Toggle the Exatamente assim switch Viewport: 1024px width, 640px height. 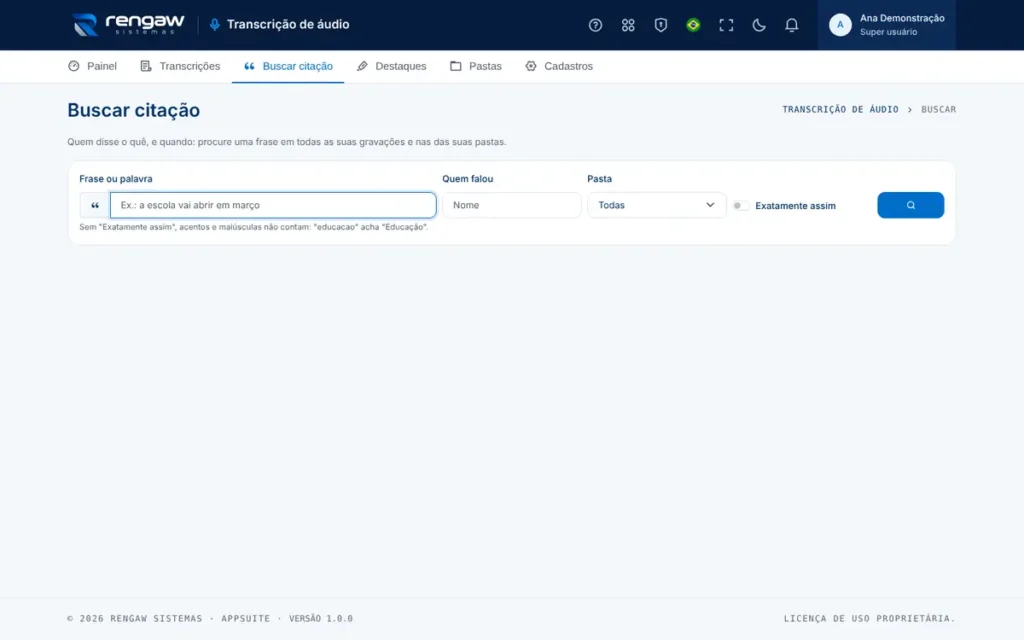741,206
